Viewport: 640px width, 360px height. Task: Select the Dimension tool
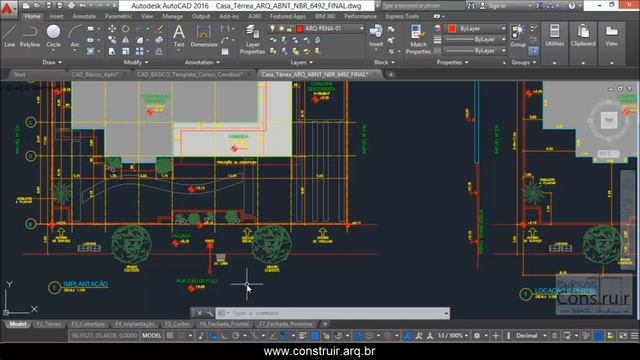(x=203, y=36)
